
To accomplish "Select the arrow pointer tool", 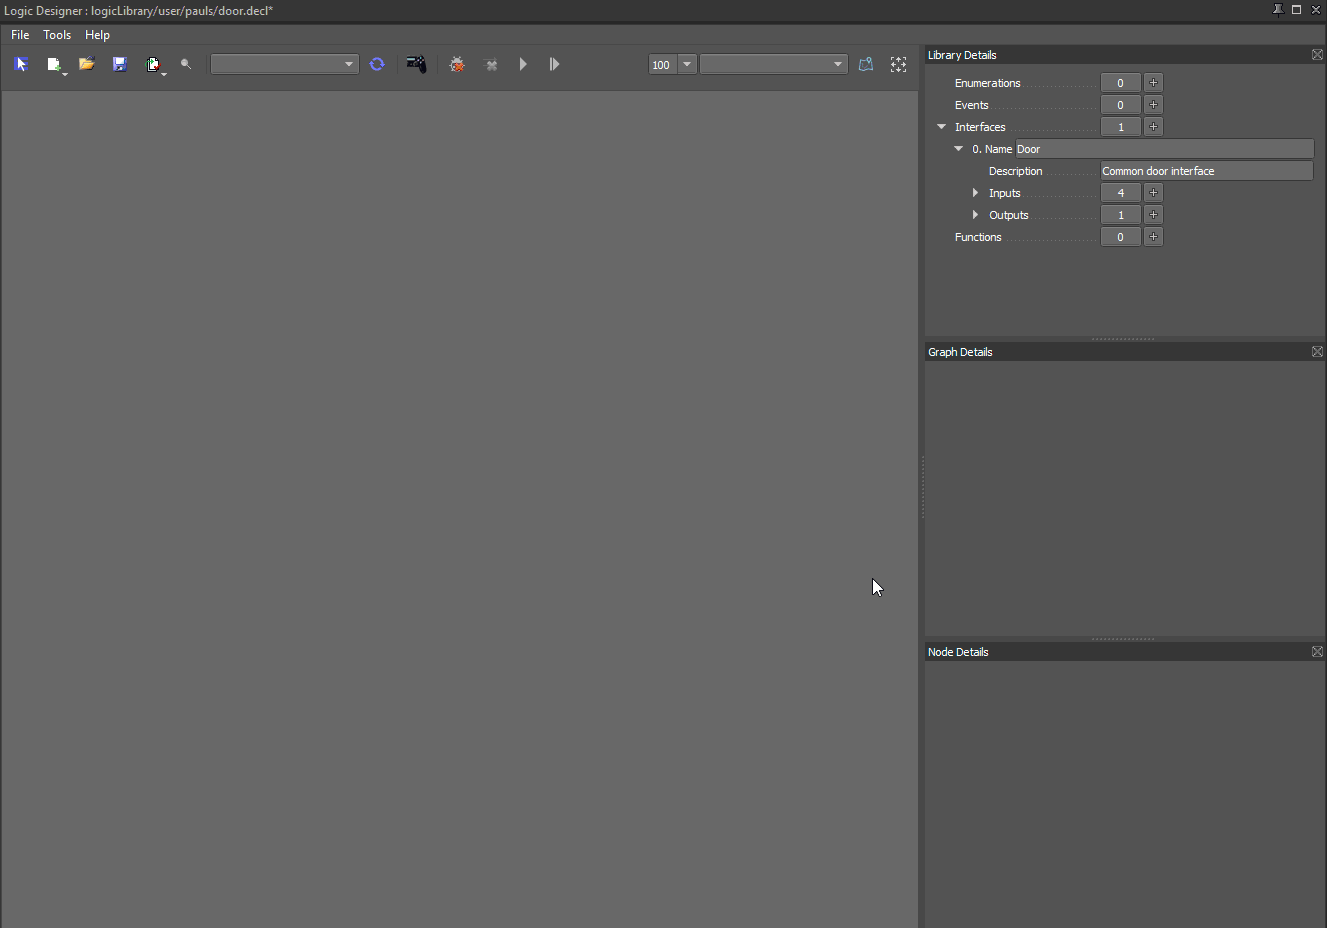I will (x=21, y=64).
